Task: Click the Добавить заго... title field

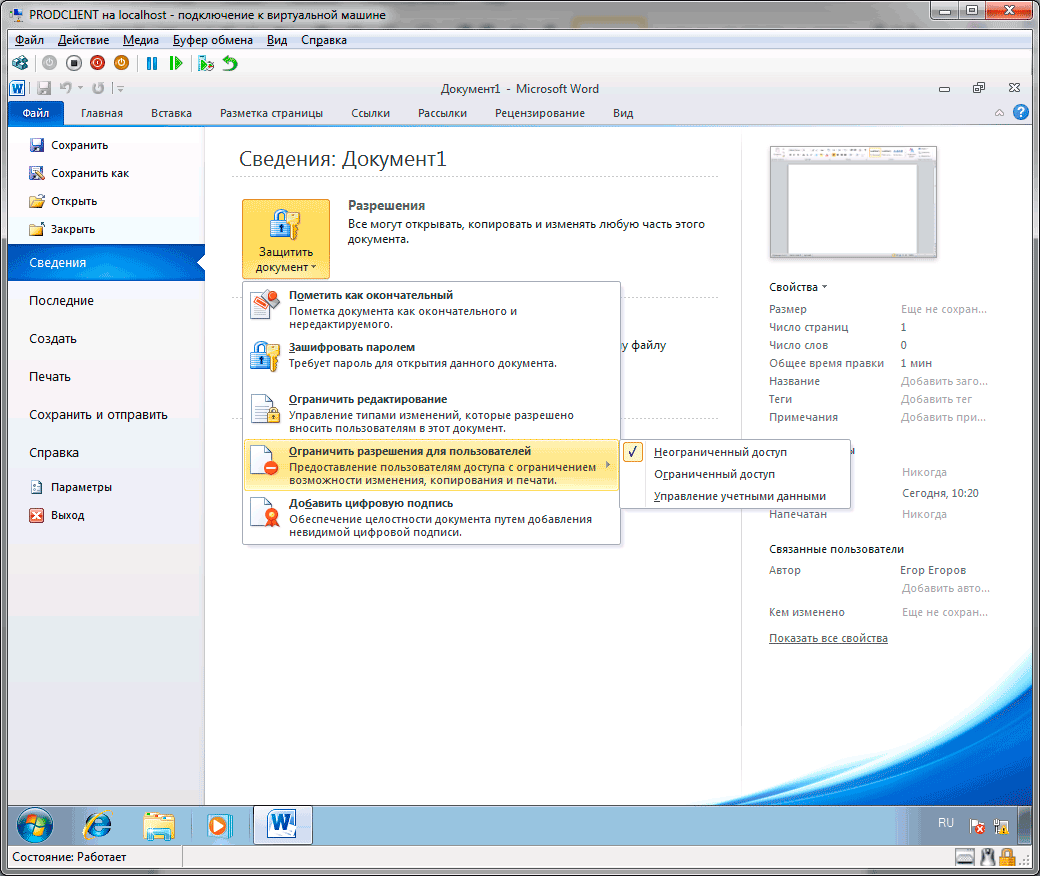Action: pyautogui.click(x=944, y=381)
